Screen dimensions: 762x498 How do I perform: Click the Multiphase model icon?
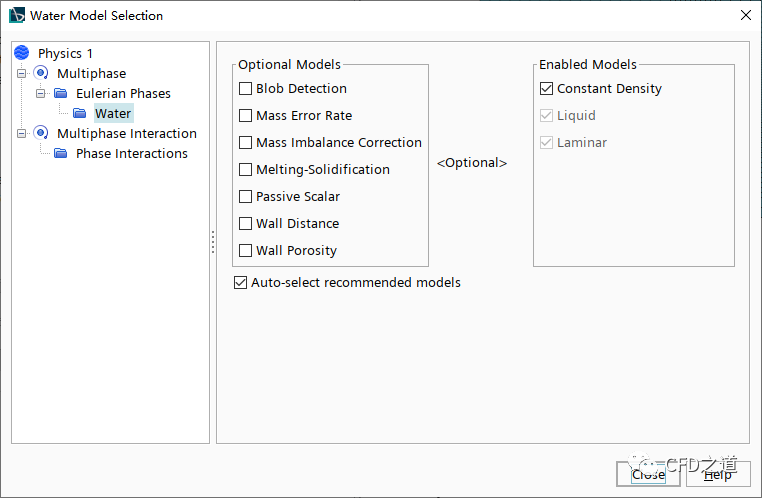click(41, 73)
